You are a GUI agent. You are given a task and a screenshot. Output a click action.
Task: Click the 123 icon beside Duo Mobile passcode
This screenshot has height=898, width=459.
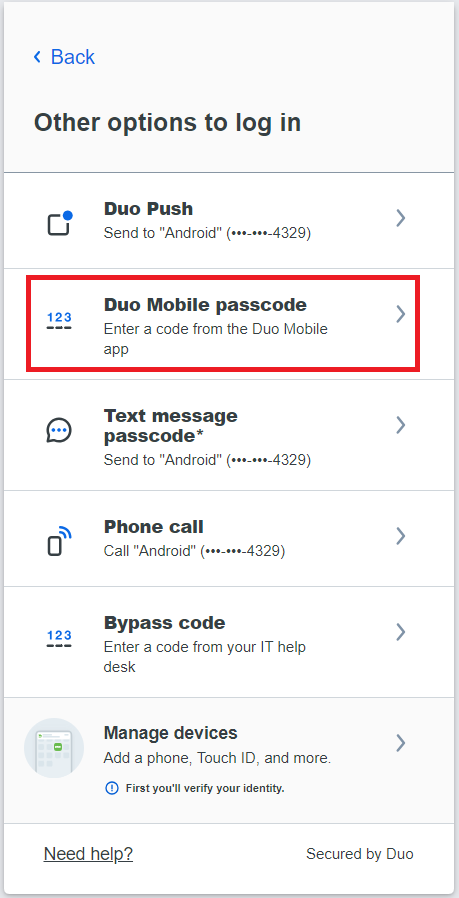tap(60, 322)
